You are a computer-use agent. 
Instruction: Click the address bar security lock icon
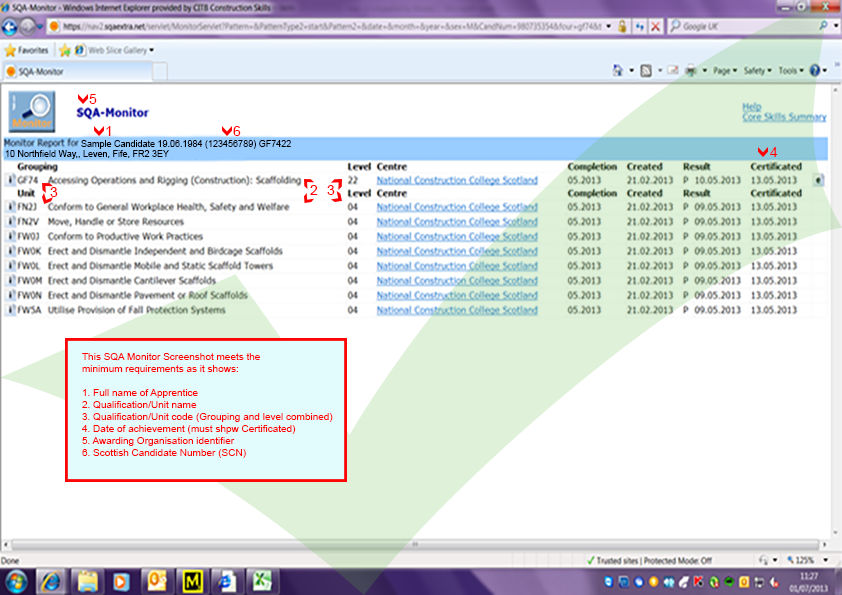(x=622, y=26)
